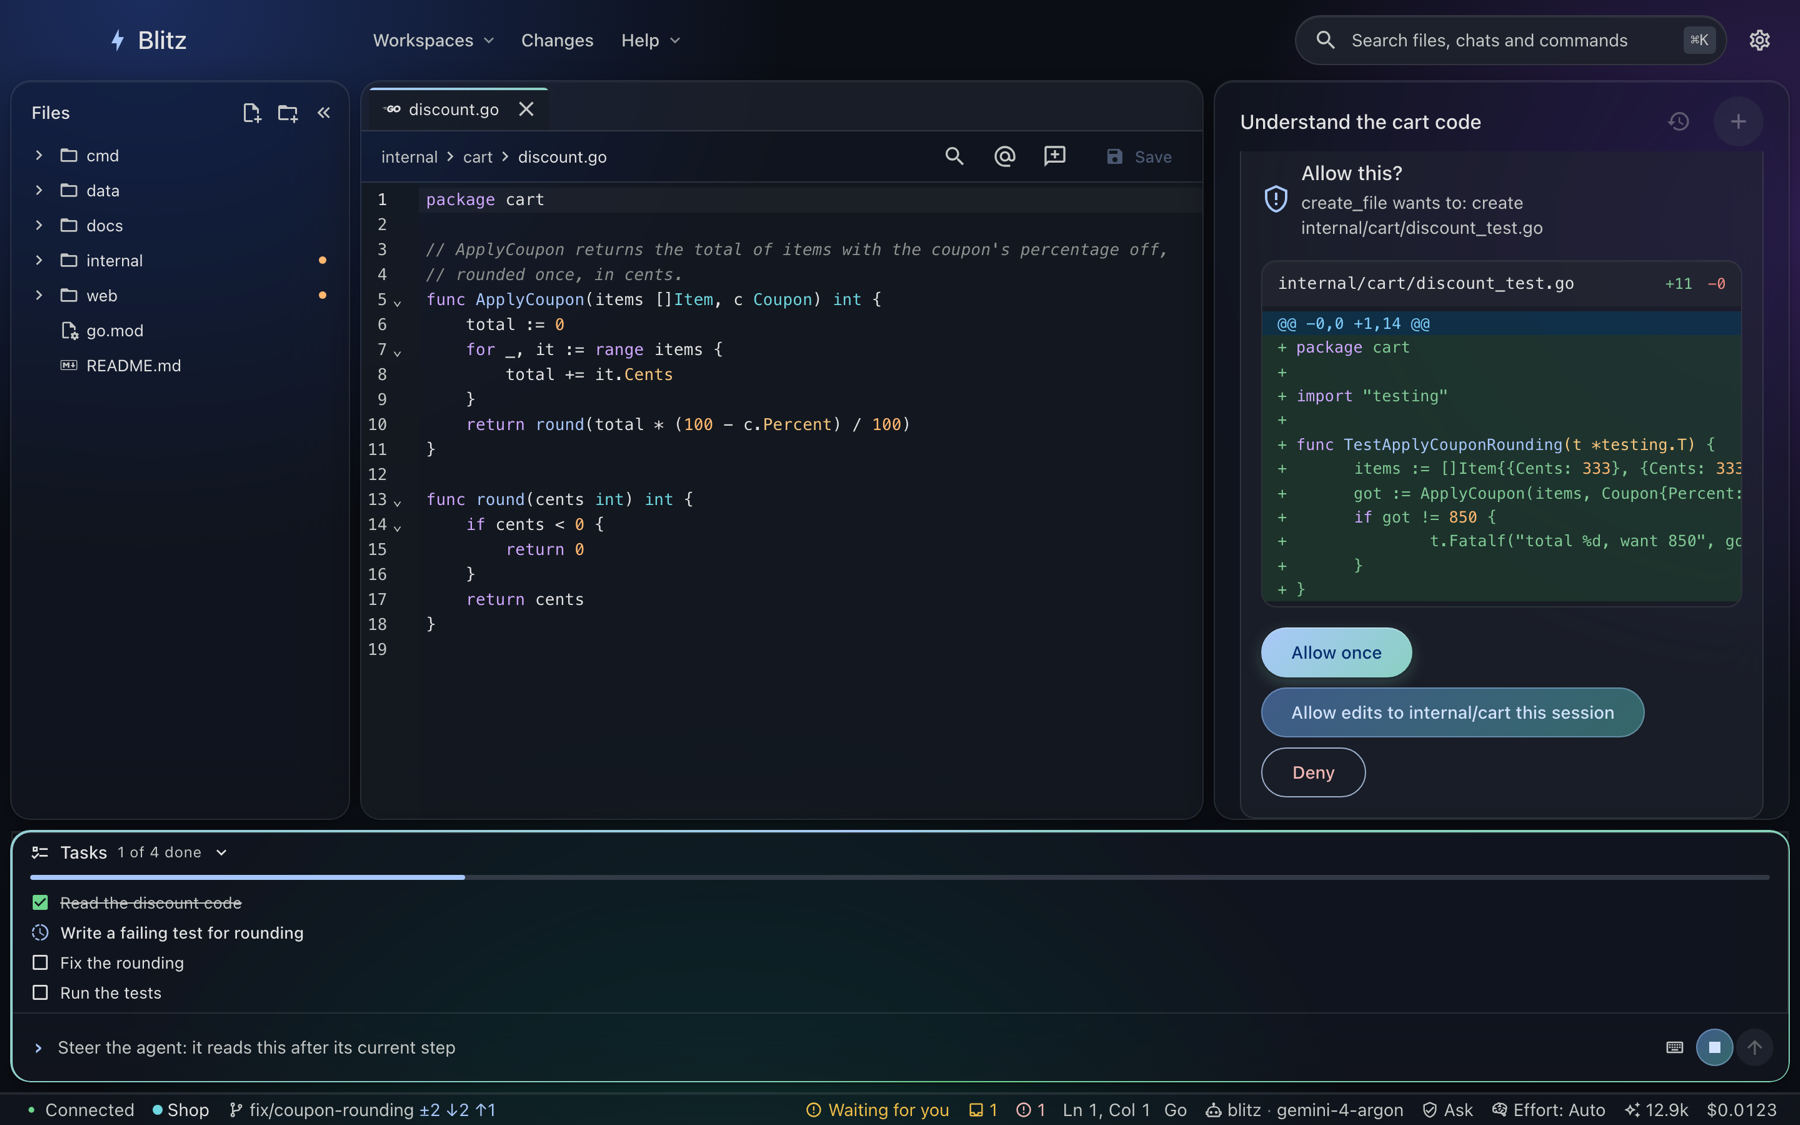The height and width of the screenshot is (1125, 1800).
Task: Open the Changes menu
Action: 557,40
